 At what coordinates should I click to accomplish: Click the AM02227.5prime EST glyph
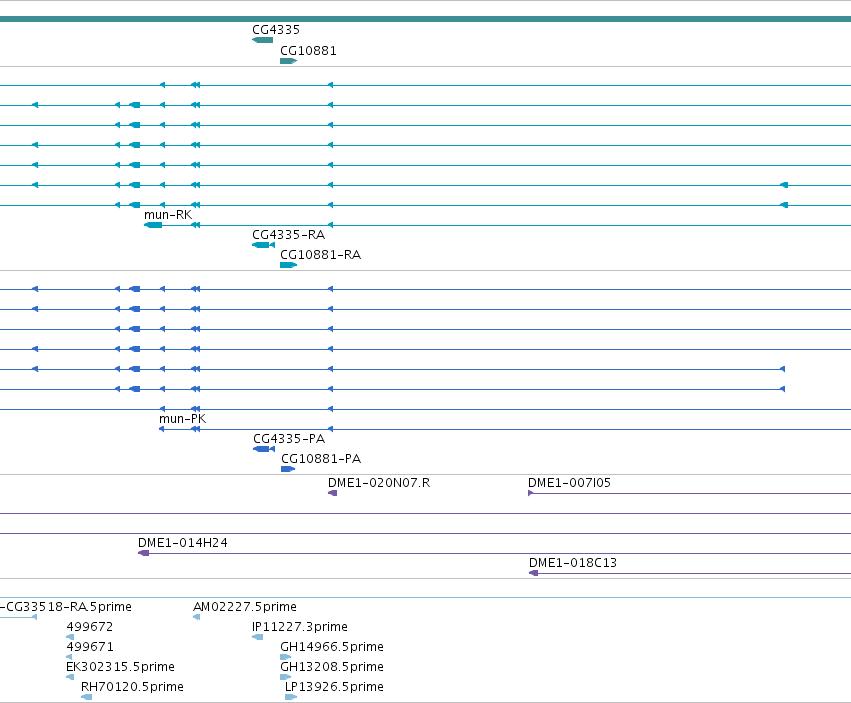pos(196,617)
